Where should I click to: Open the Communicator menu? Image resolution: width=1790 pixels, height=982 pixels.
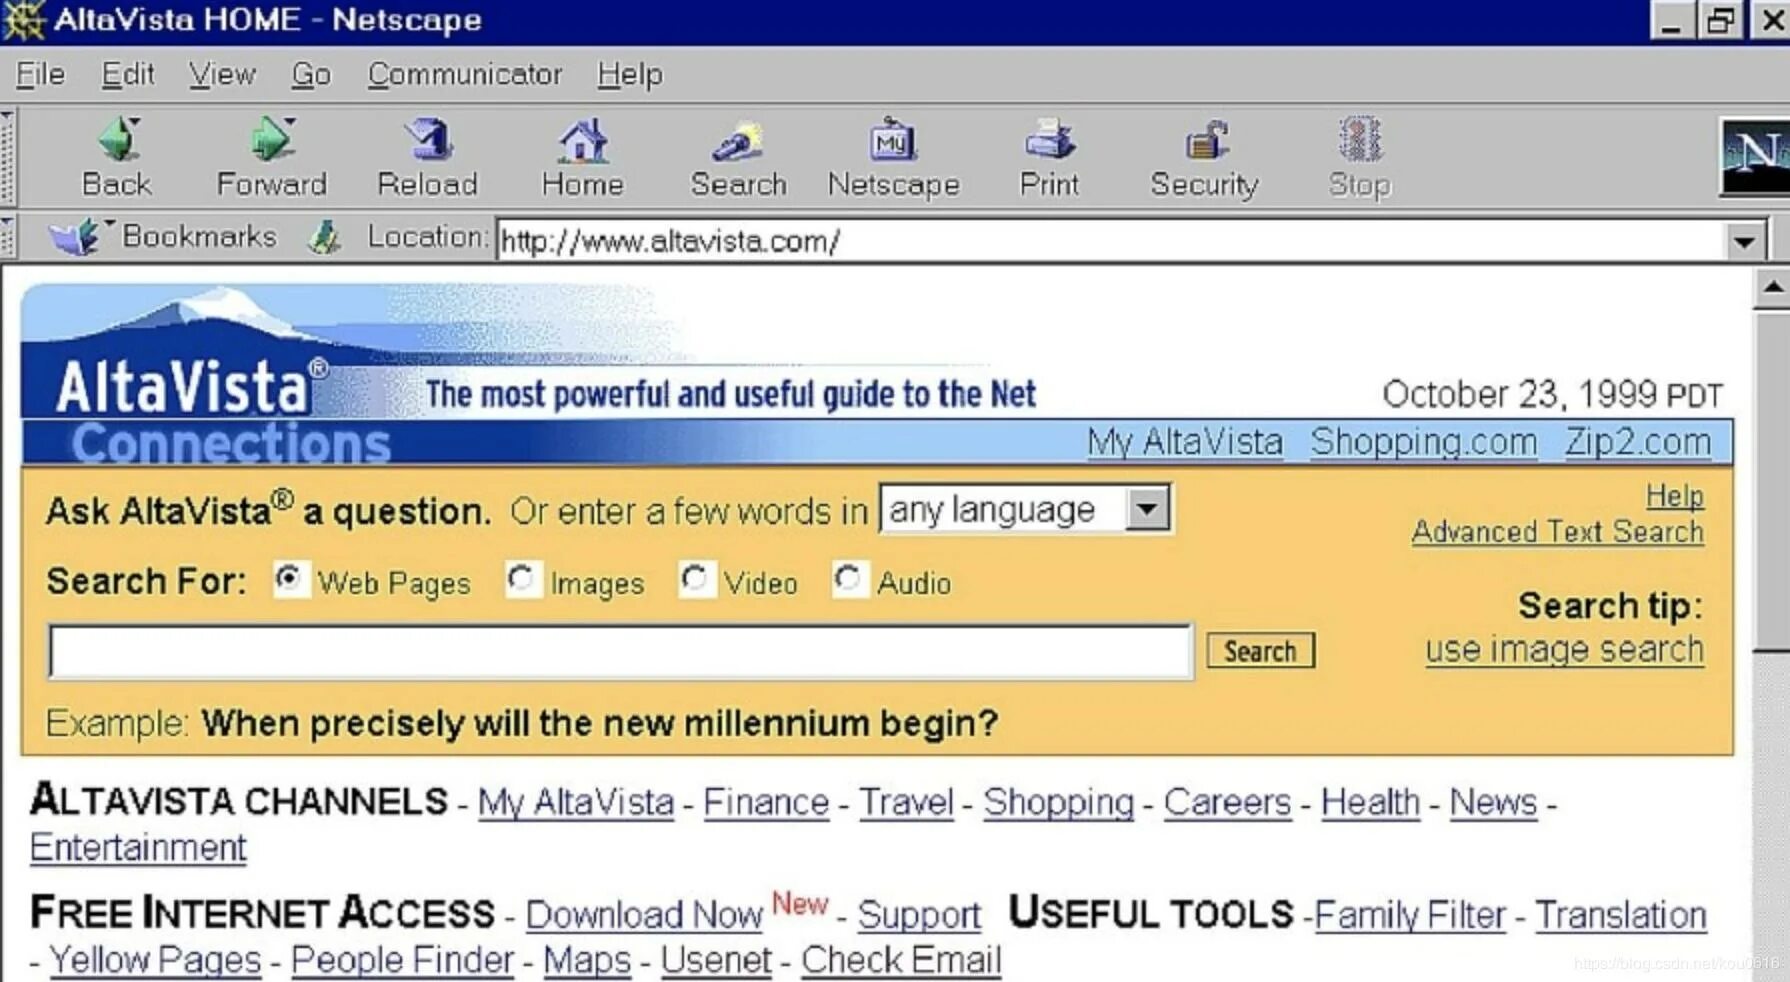tap(465, 74)
